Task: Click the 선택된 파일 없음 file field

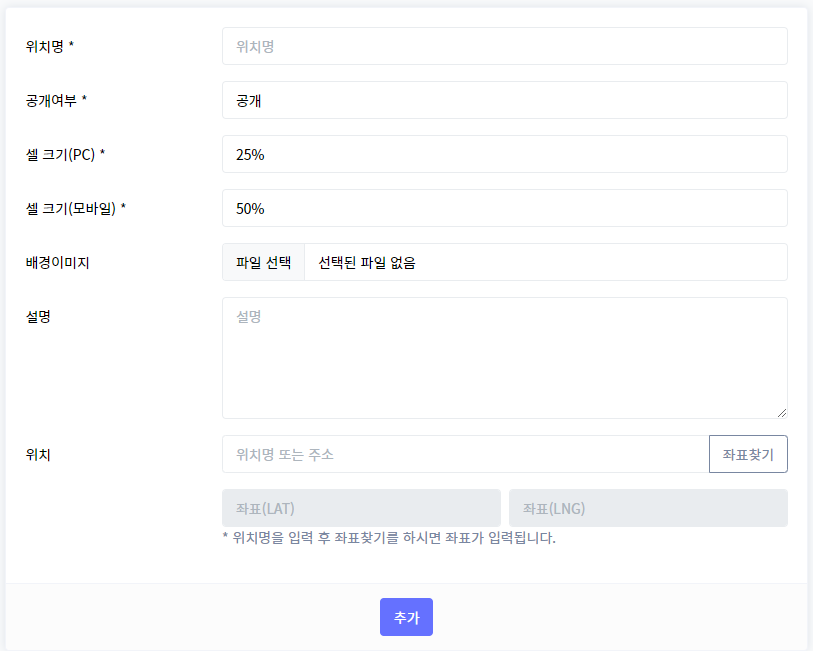Action: [x=545, y=262]
